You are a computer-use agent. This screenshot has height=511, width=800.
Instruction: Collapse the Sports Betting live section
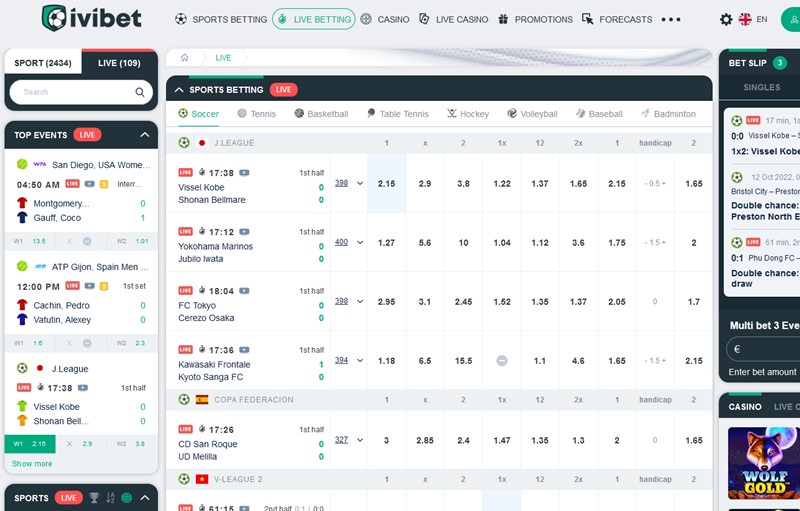(x=179, y=90)
